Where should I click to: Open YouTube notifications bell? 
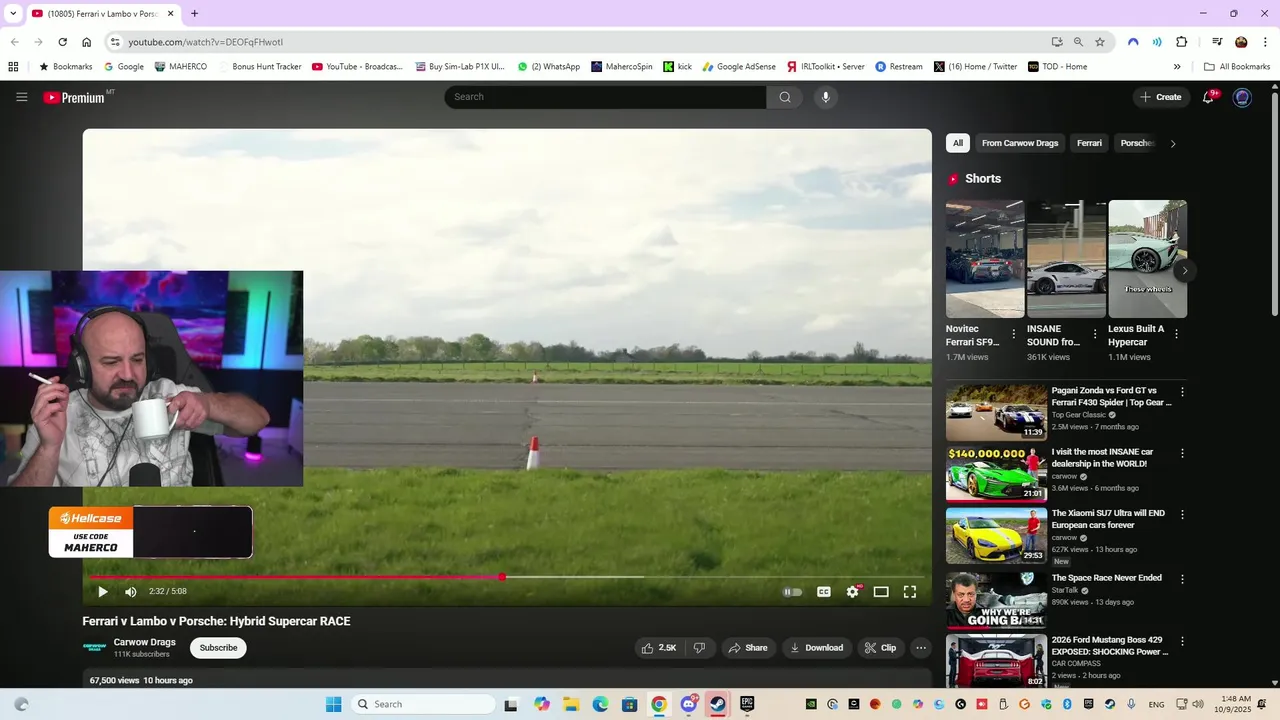(x=1209, y=97)
